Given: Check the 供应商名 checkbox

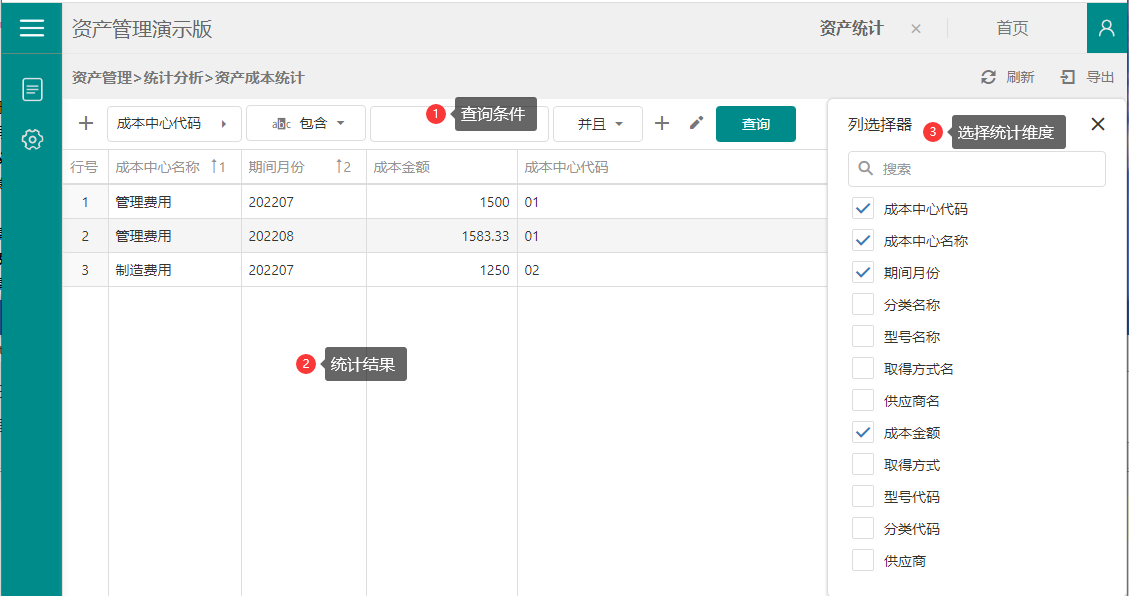Looking at the screenshot, I should (x=863, y=400).
